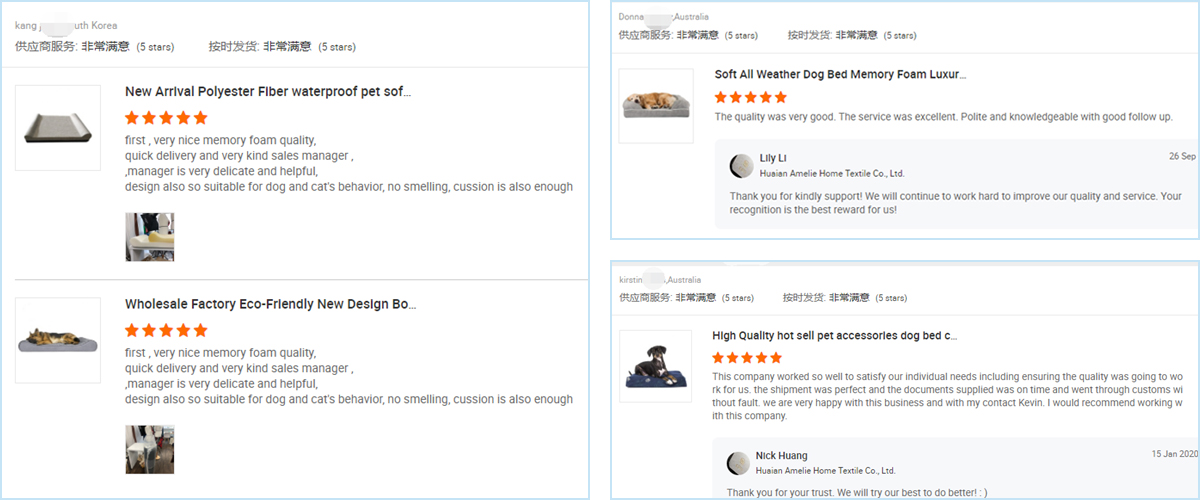Click Nick Huang's profile avatar
The width and height of the screenshot is (1200, 500).
coord(738,463)
